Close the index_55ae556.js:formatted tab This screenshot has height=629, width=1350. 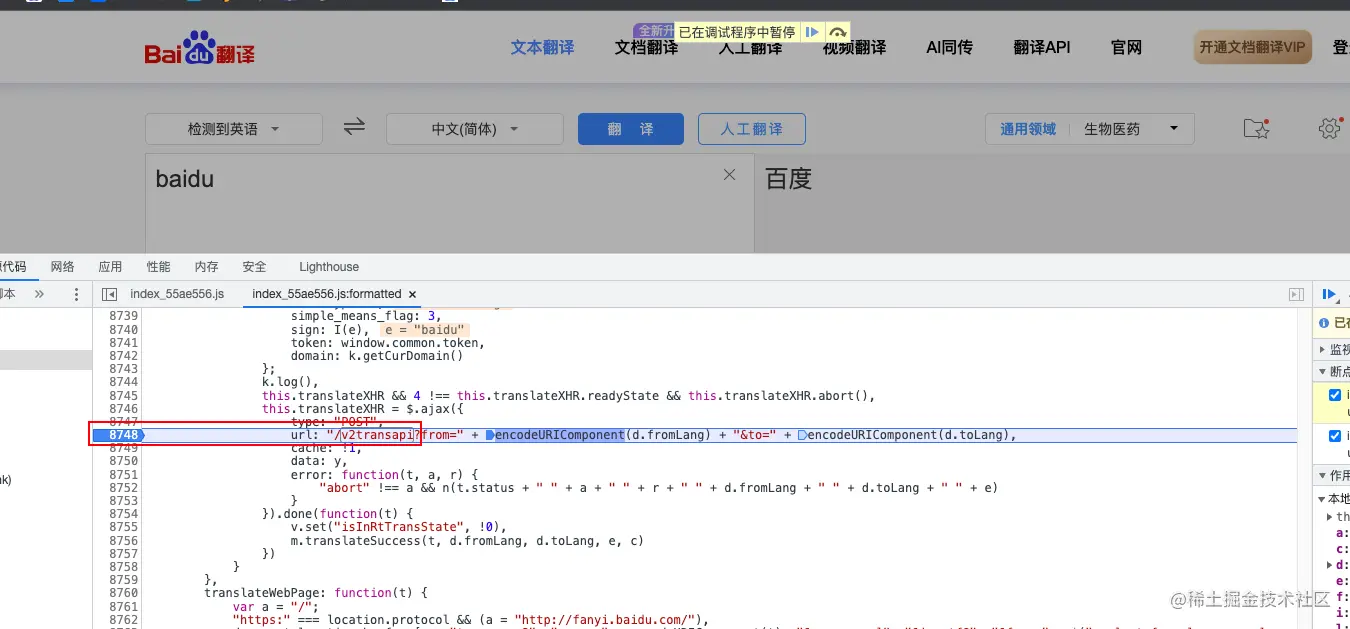(413, 294)
